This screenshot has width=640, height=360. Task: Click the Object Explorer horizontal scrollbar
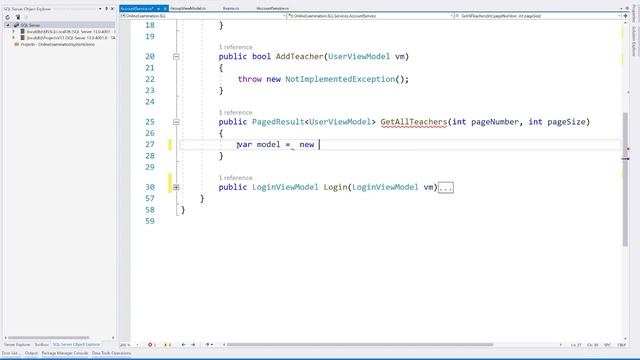click(x=49, y=338)
